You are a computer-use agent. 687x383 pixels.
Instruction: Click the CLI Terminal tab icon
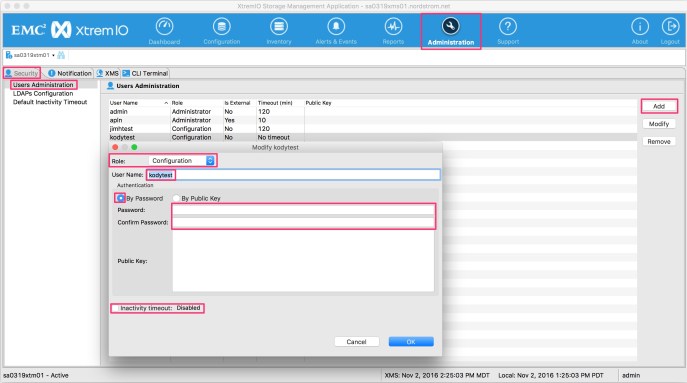tap(126, 73)
